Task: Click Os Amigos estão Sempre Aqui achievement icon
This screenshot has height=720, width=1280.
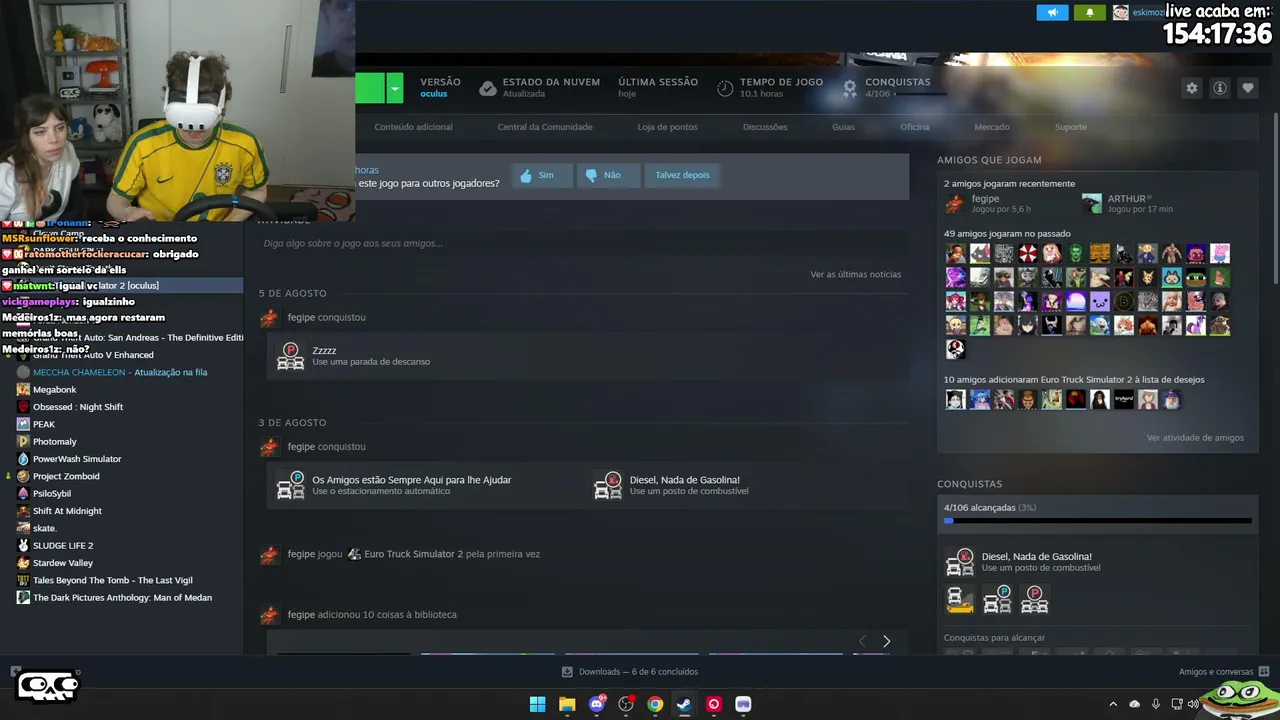Action: 290,485
